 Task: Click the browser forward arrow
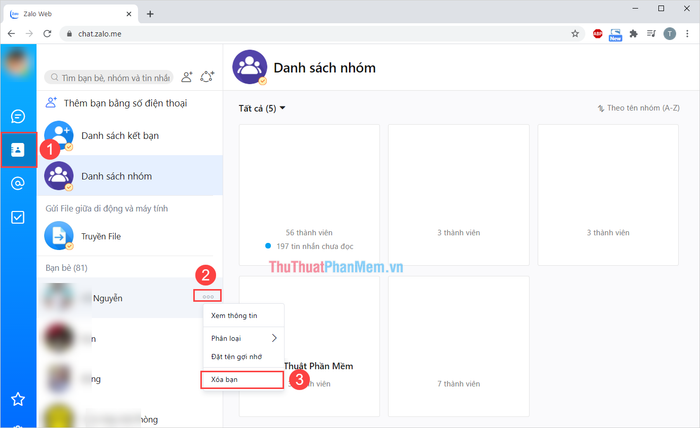[29, 33]
